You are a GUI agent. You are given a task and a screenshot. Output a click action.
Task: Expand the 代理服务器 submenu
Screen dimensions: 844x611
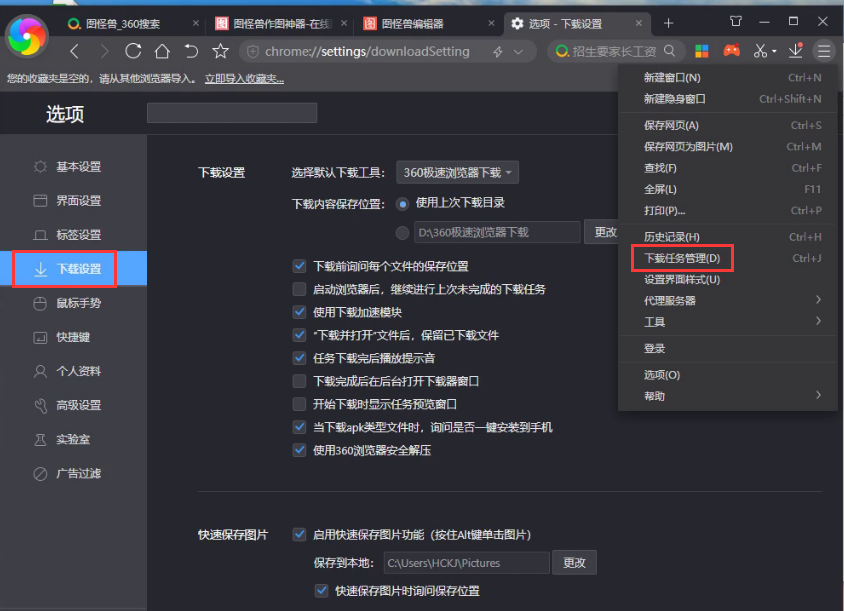(728, 300)
